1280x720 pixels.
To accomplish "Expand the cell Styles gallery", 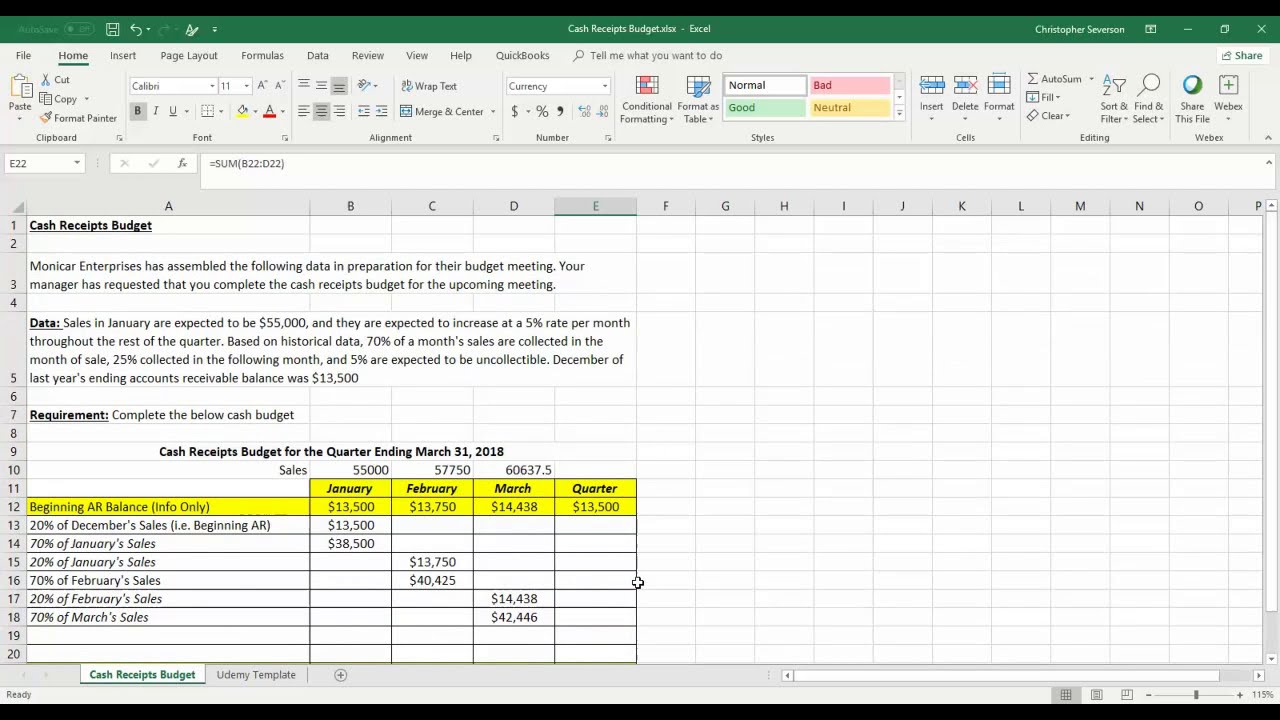I will click(899, 114).
